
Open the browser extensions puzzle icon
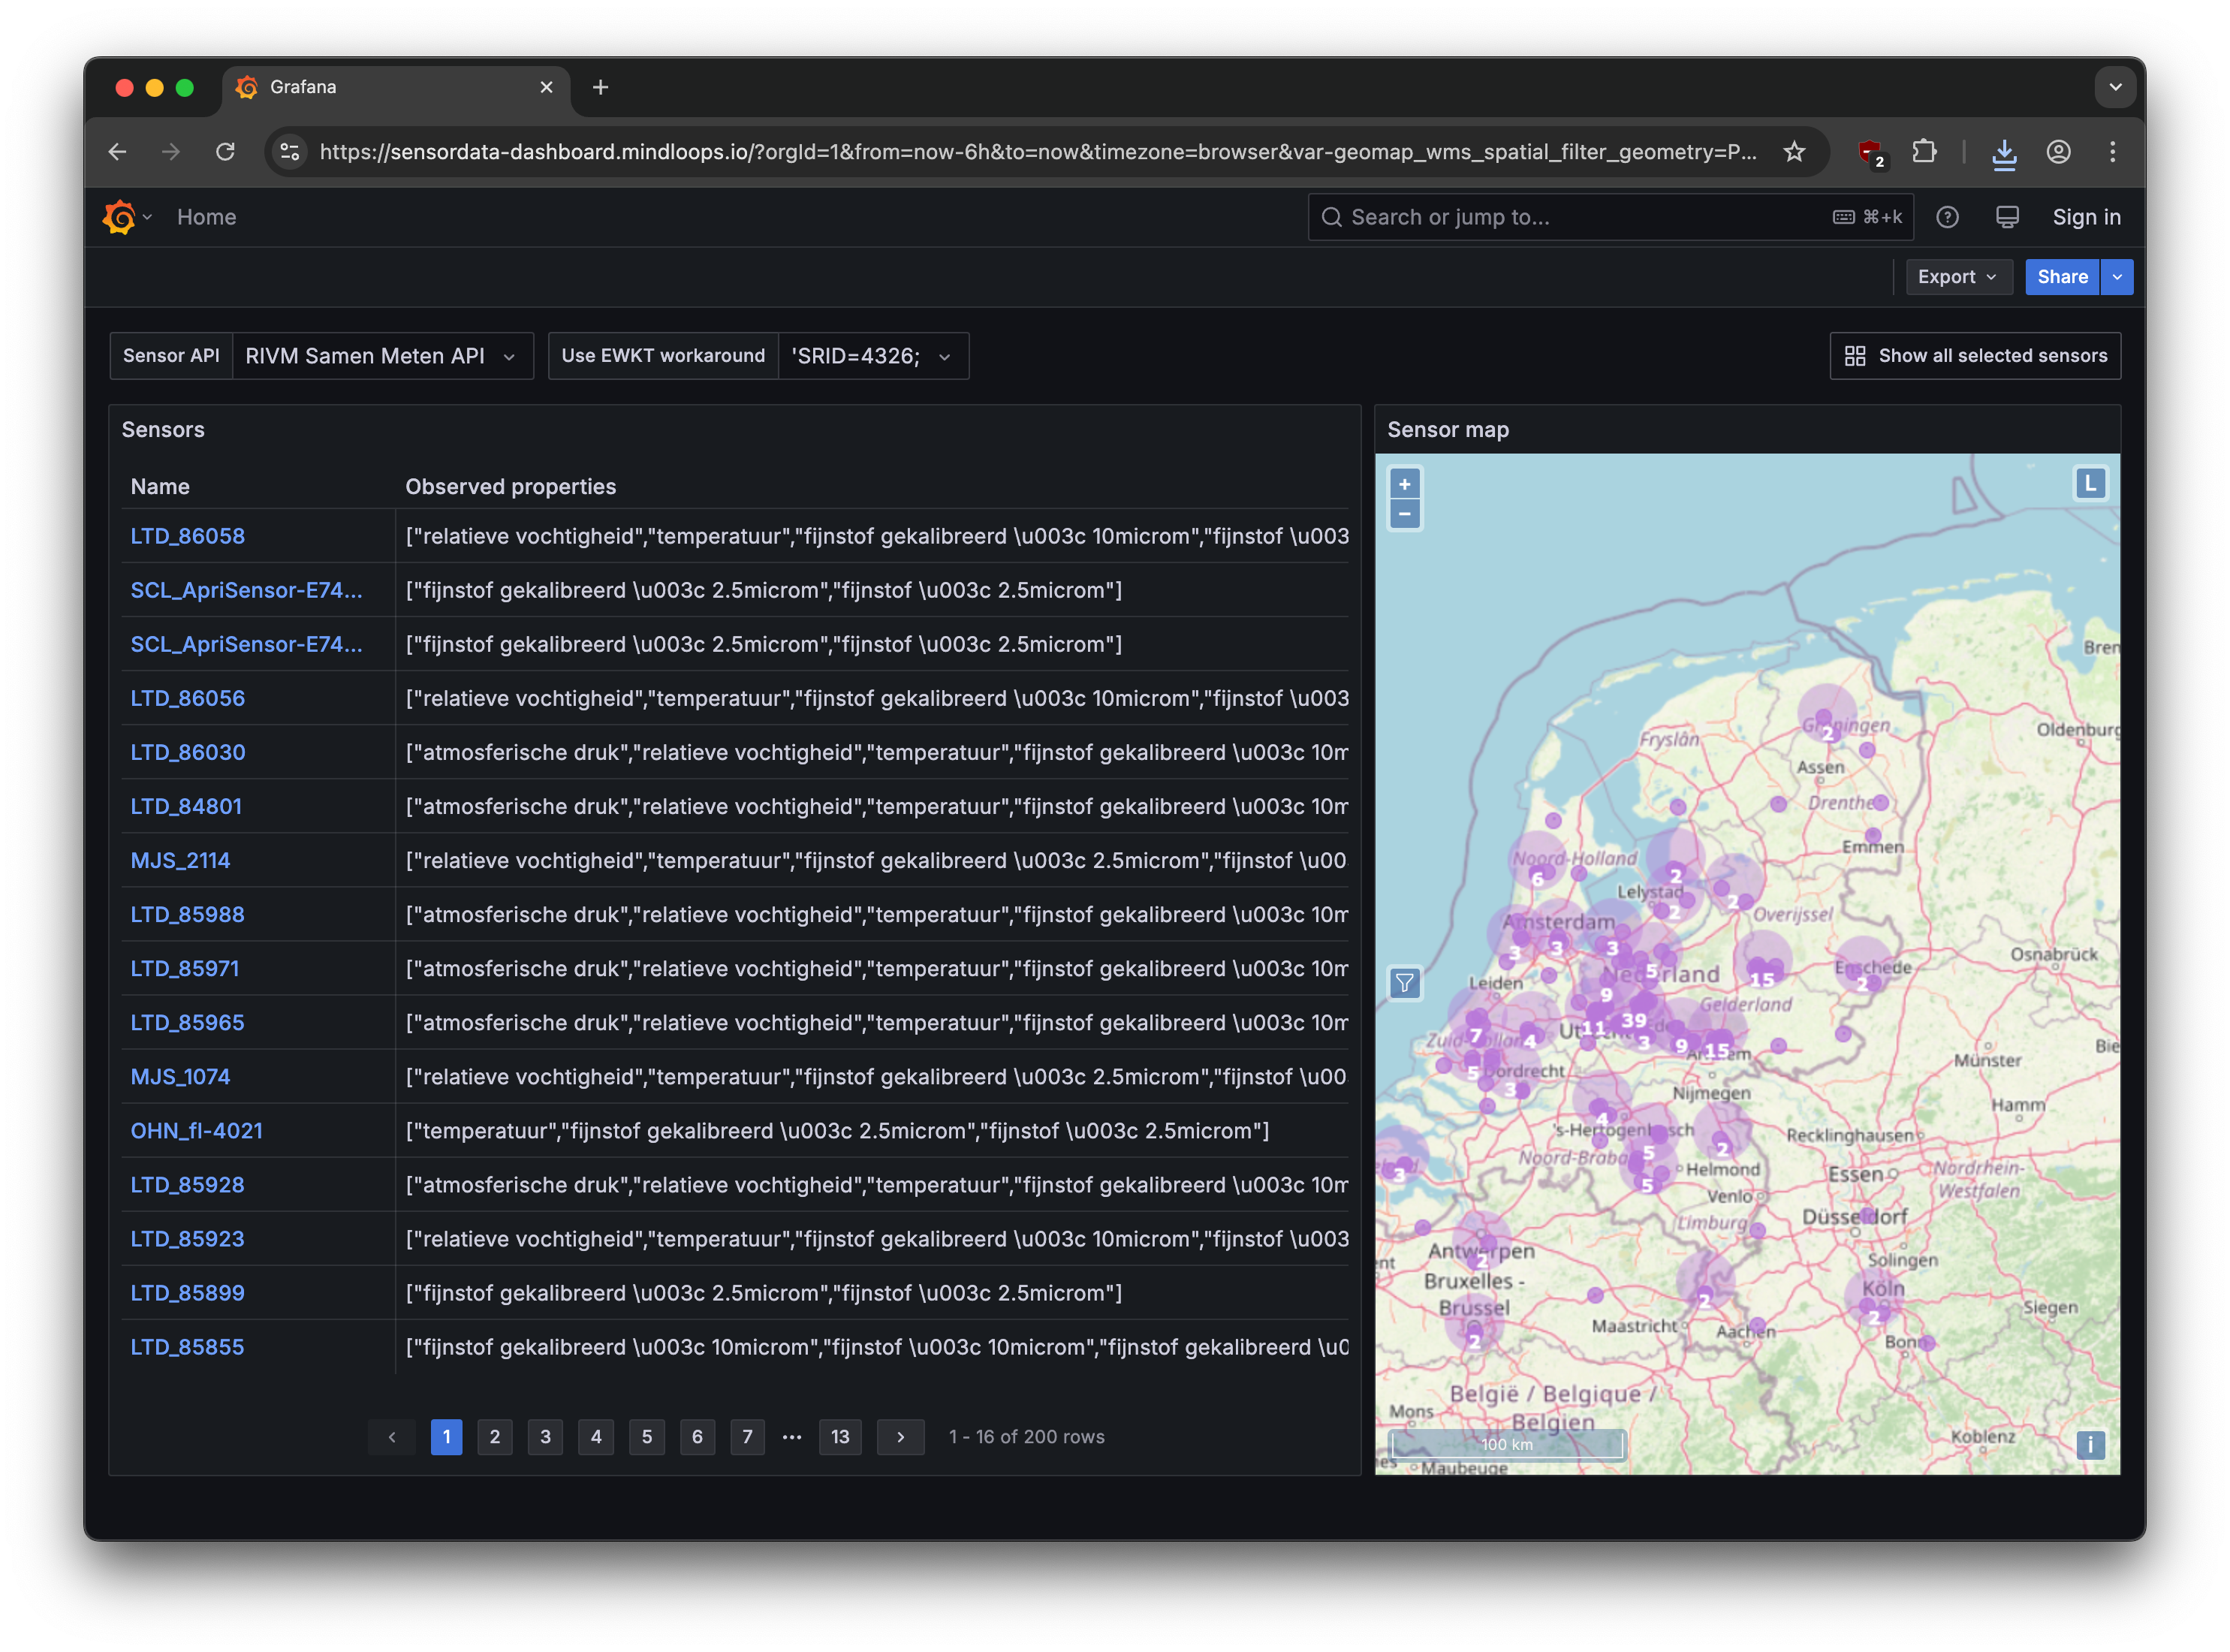point(1923,151)
